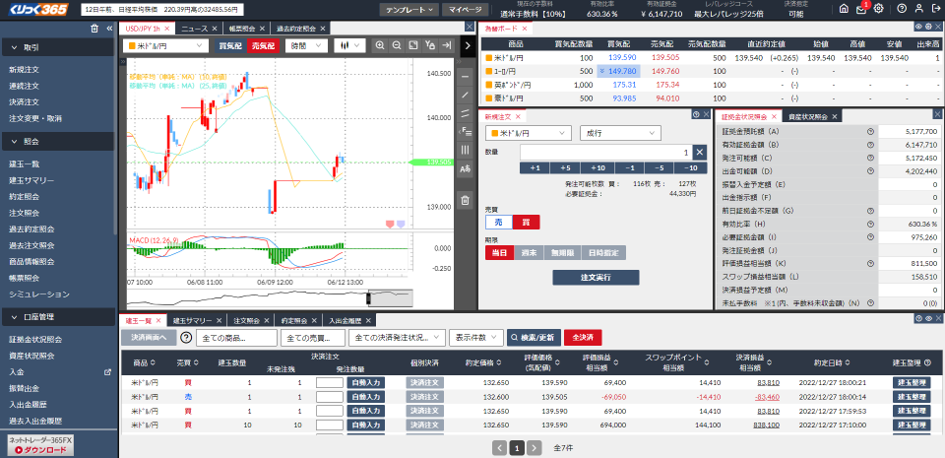The width and height of the screenshot is (945, 458).
Task: Open the user account icon
Action: click(x=918, y=8)
